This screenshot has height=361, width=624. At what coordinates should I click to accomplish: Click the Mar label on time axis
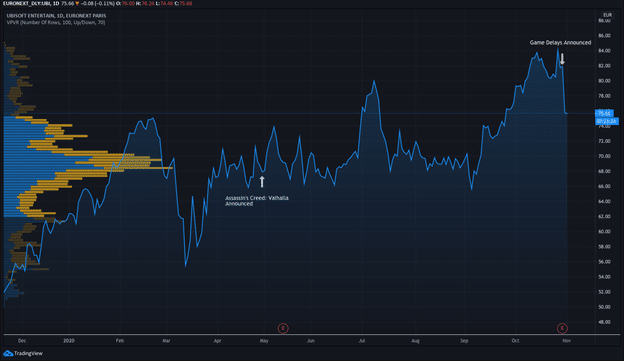166,341
